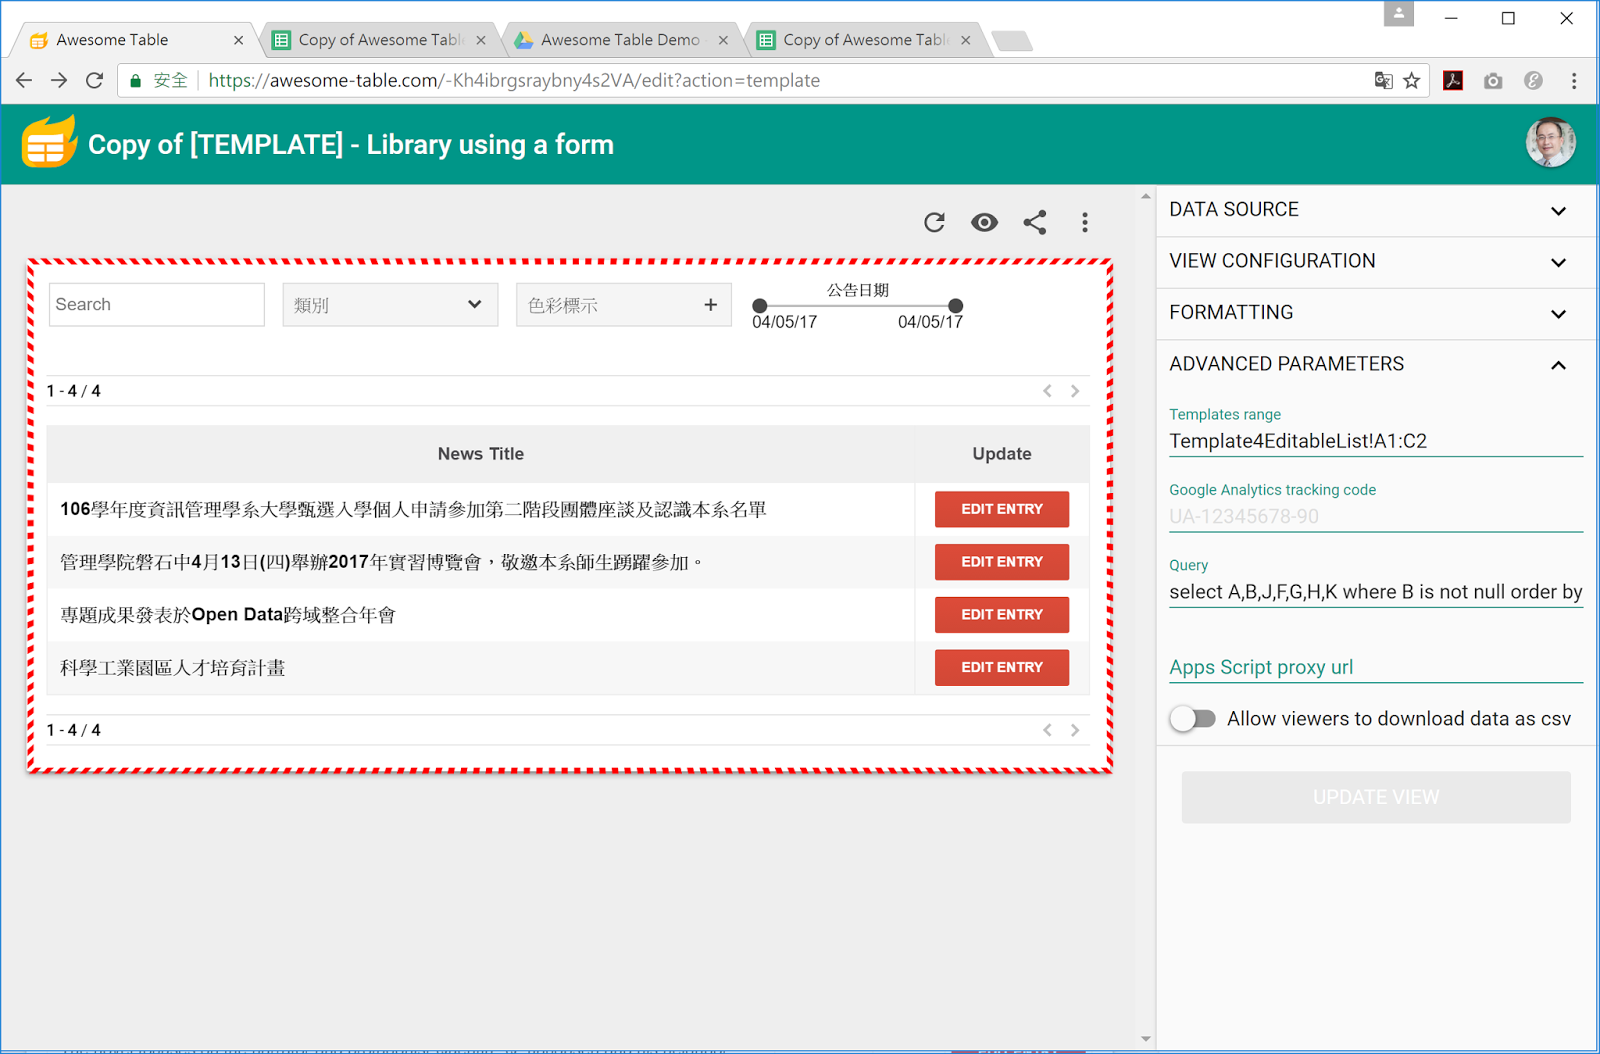Open the 類別 category dropdown filter
This screenshot has width=1600, height=1054.
(x=390, y=305)
